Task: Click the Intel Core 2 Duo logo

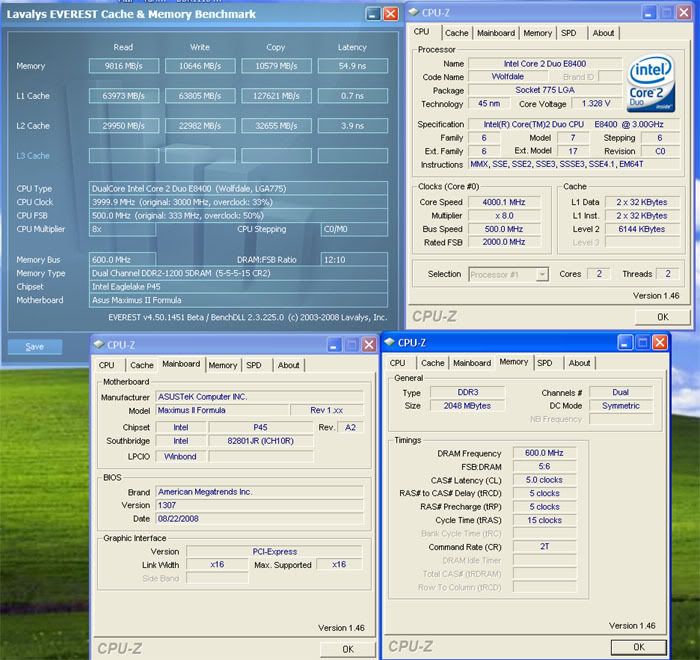Action: [651, 84]
